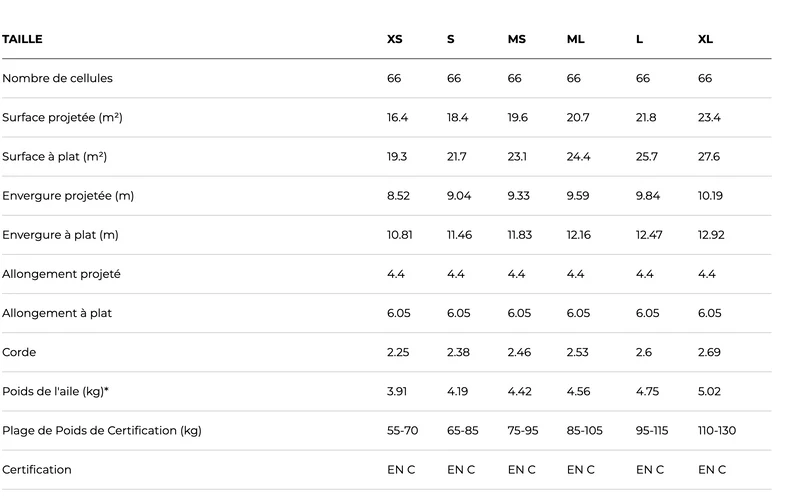Click the 110-130 weight range value
The height and width of the screenshot is (496, 800).
click(x=717, y=431)
